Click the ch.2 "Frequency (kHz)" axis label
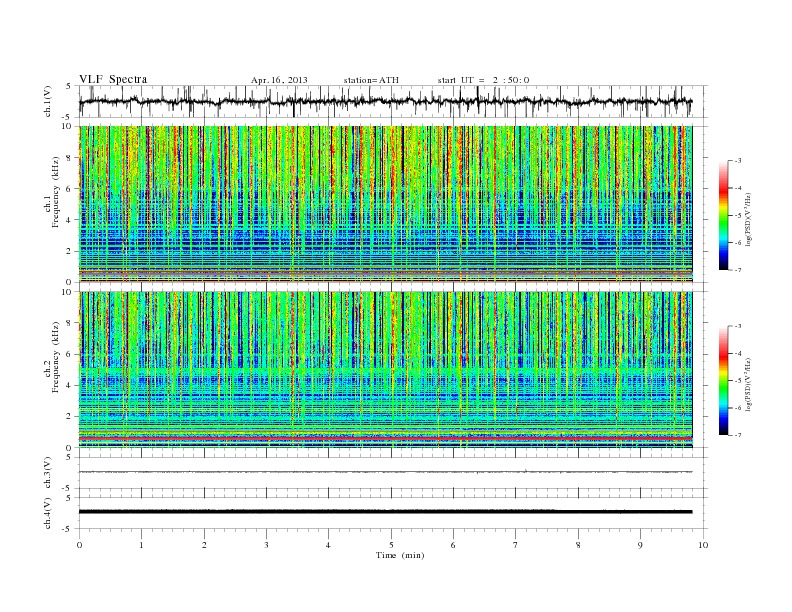The image size is (792, 612). tap(56, 356)
